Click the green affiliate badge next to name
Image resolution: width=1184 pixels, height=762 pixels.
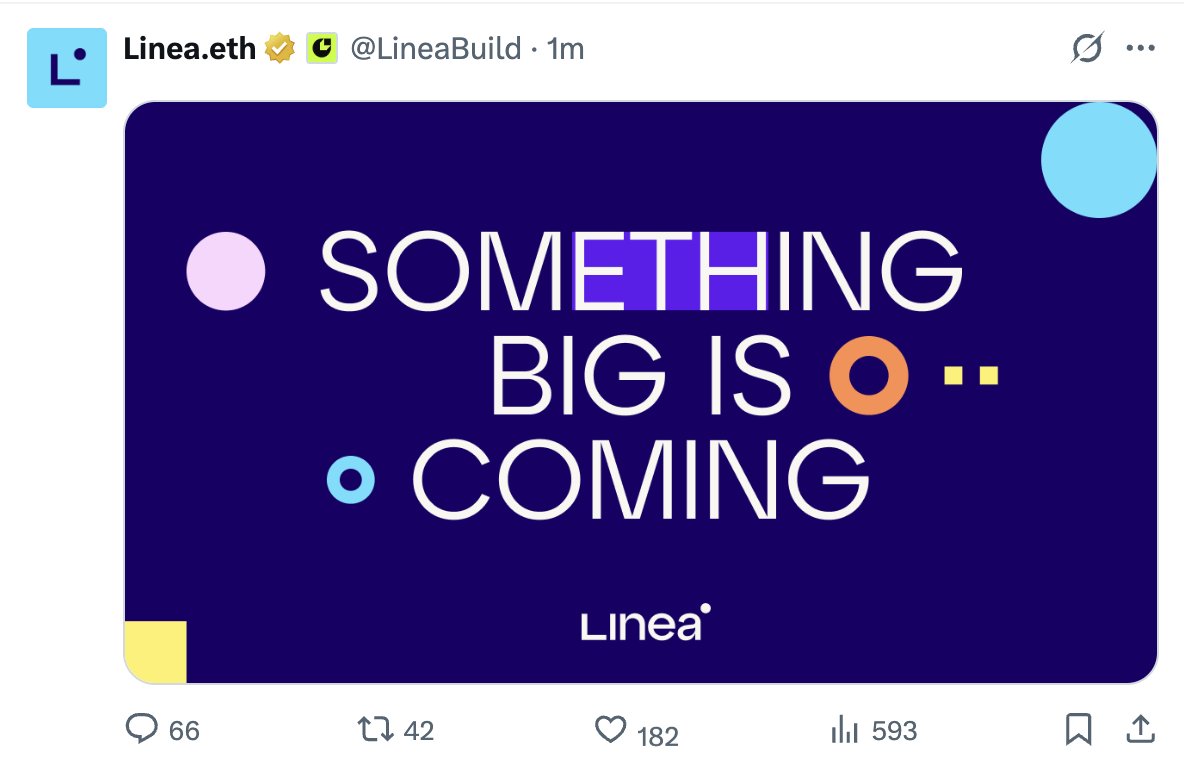tap(322, 48)
